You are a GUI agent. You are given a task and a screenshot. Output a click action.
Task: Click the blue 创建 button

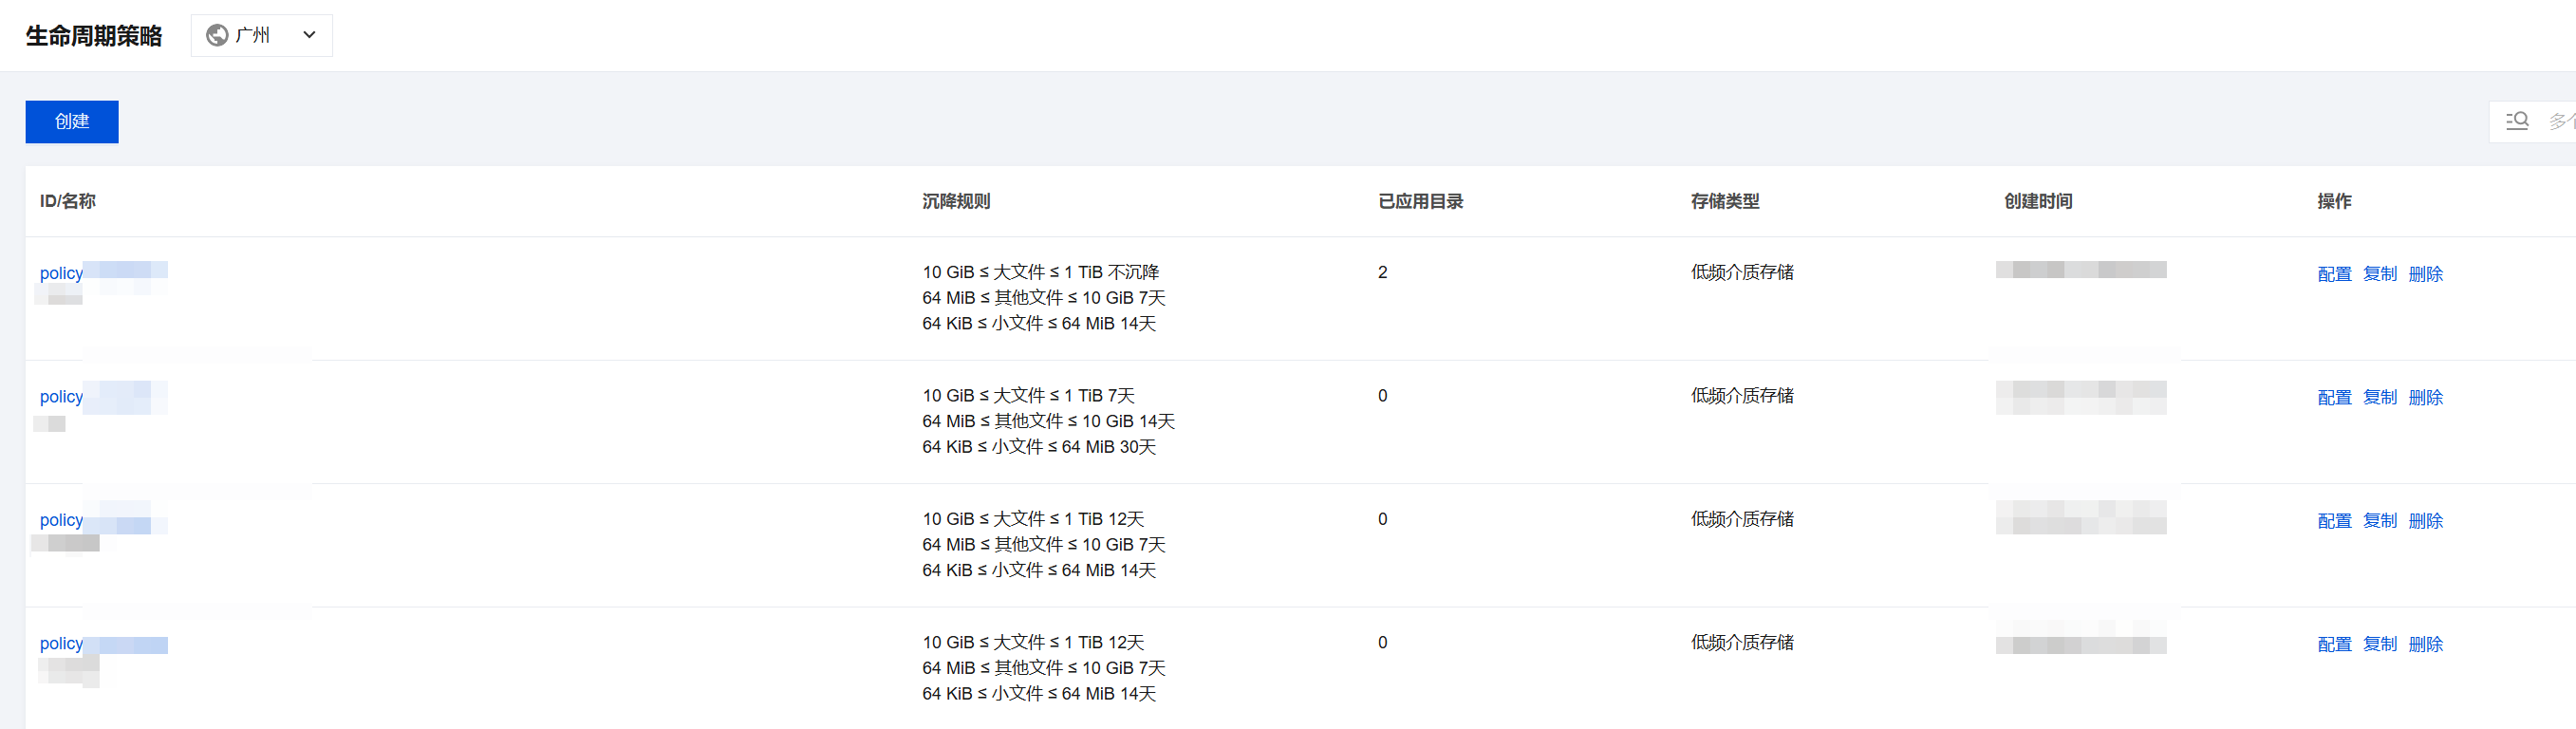click(x=72, y=122)
